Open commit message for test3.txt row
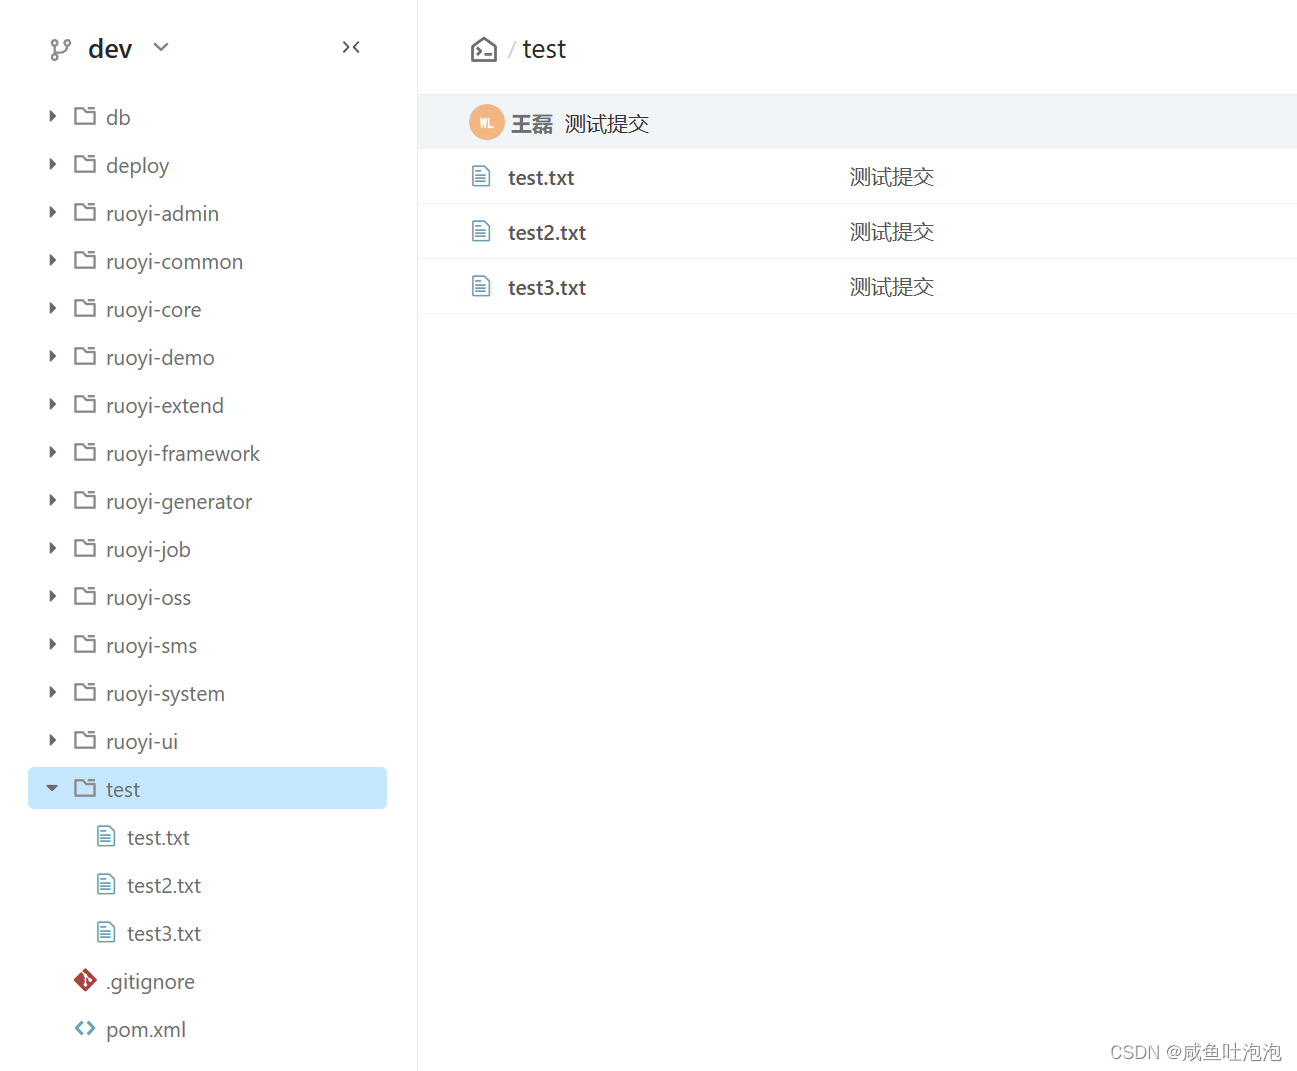The height and width of the screenshot is (1071, 1297). coord(892,287)
